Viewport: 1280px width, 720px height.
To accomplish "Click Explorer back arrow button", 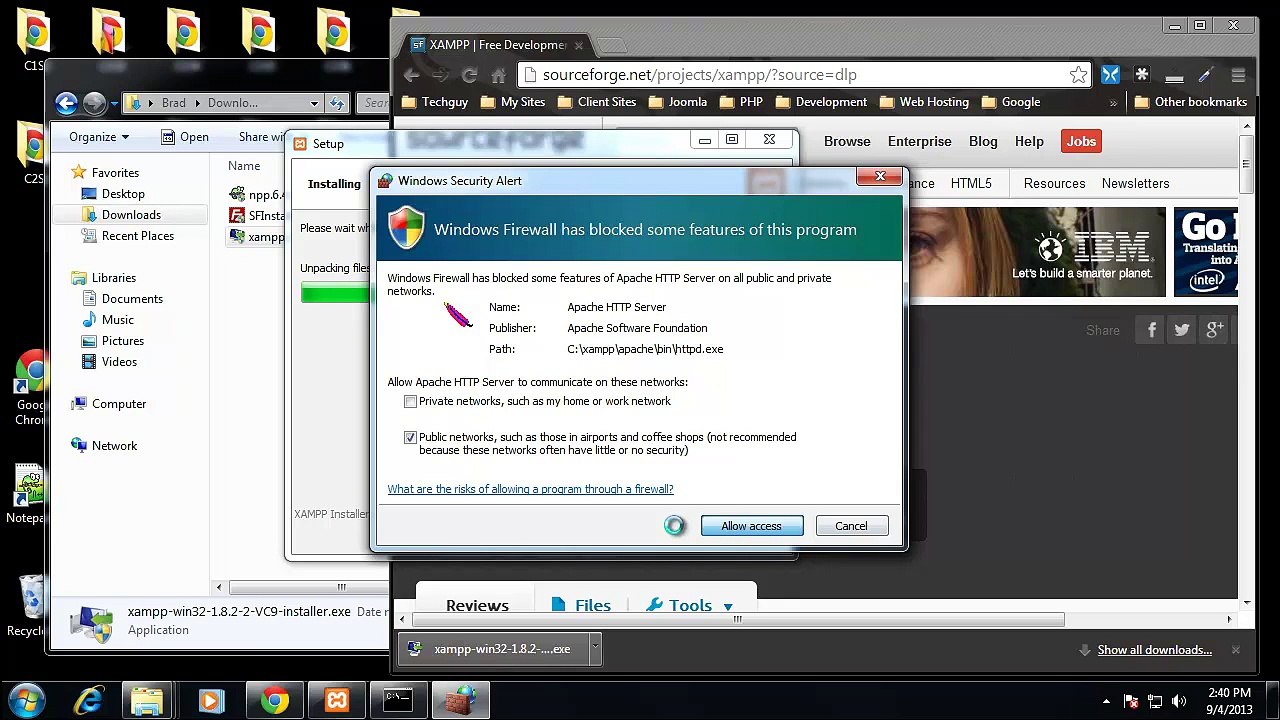I will [x=66, y=103].
